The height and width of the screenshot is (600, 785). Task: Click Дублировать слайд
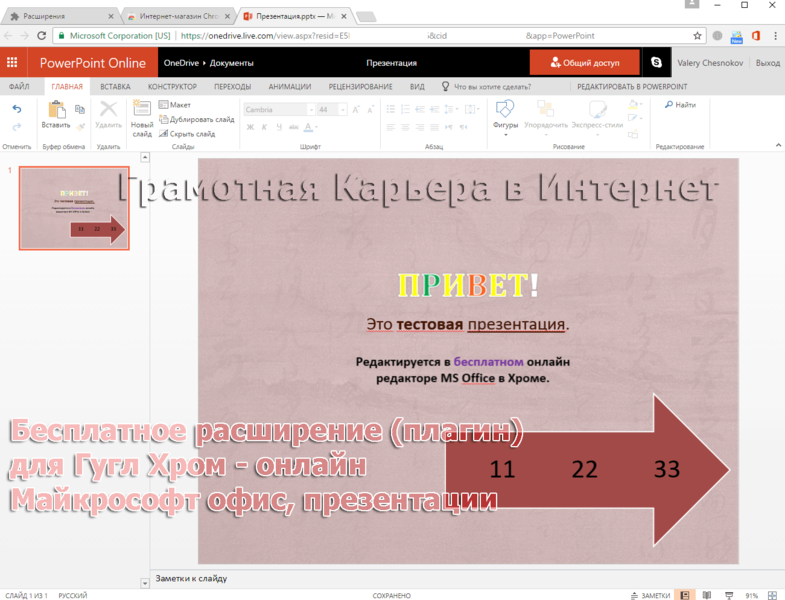click(196, 119)
